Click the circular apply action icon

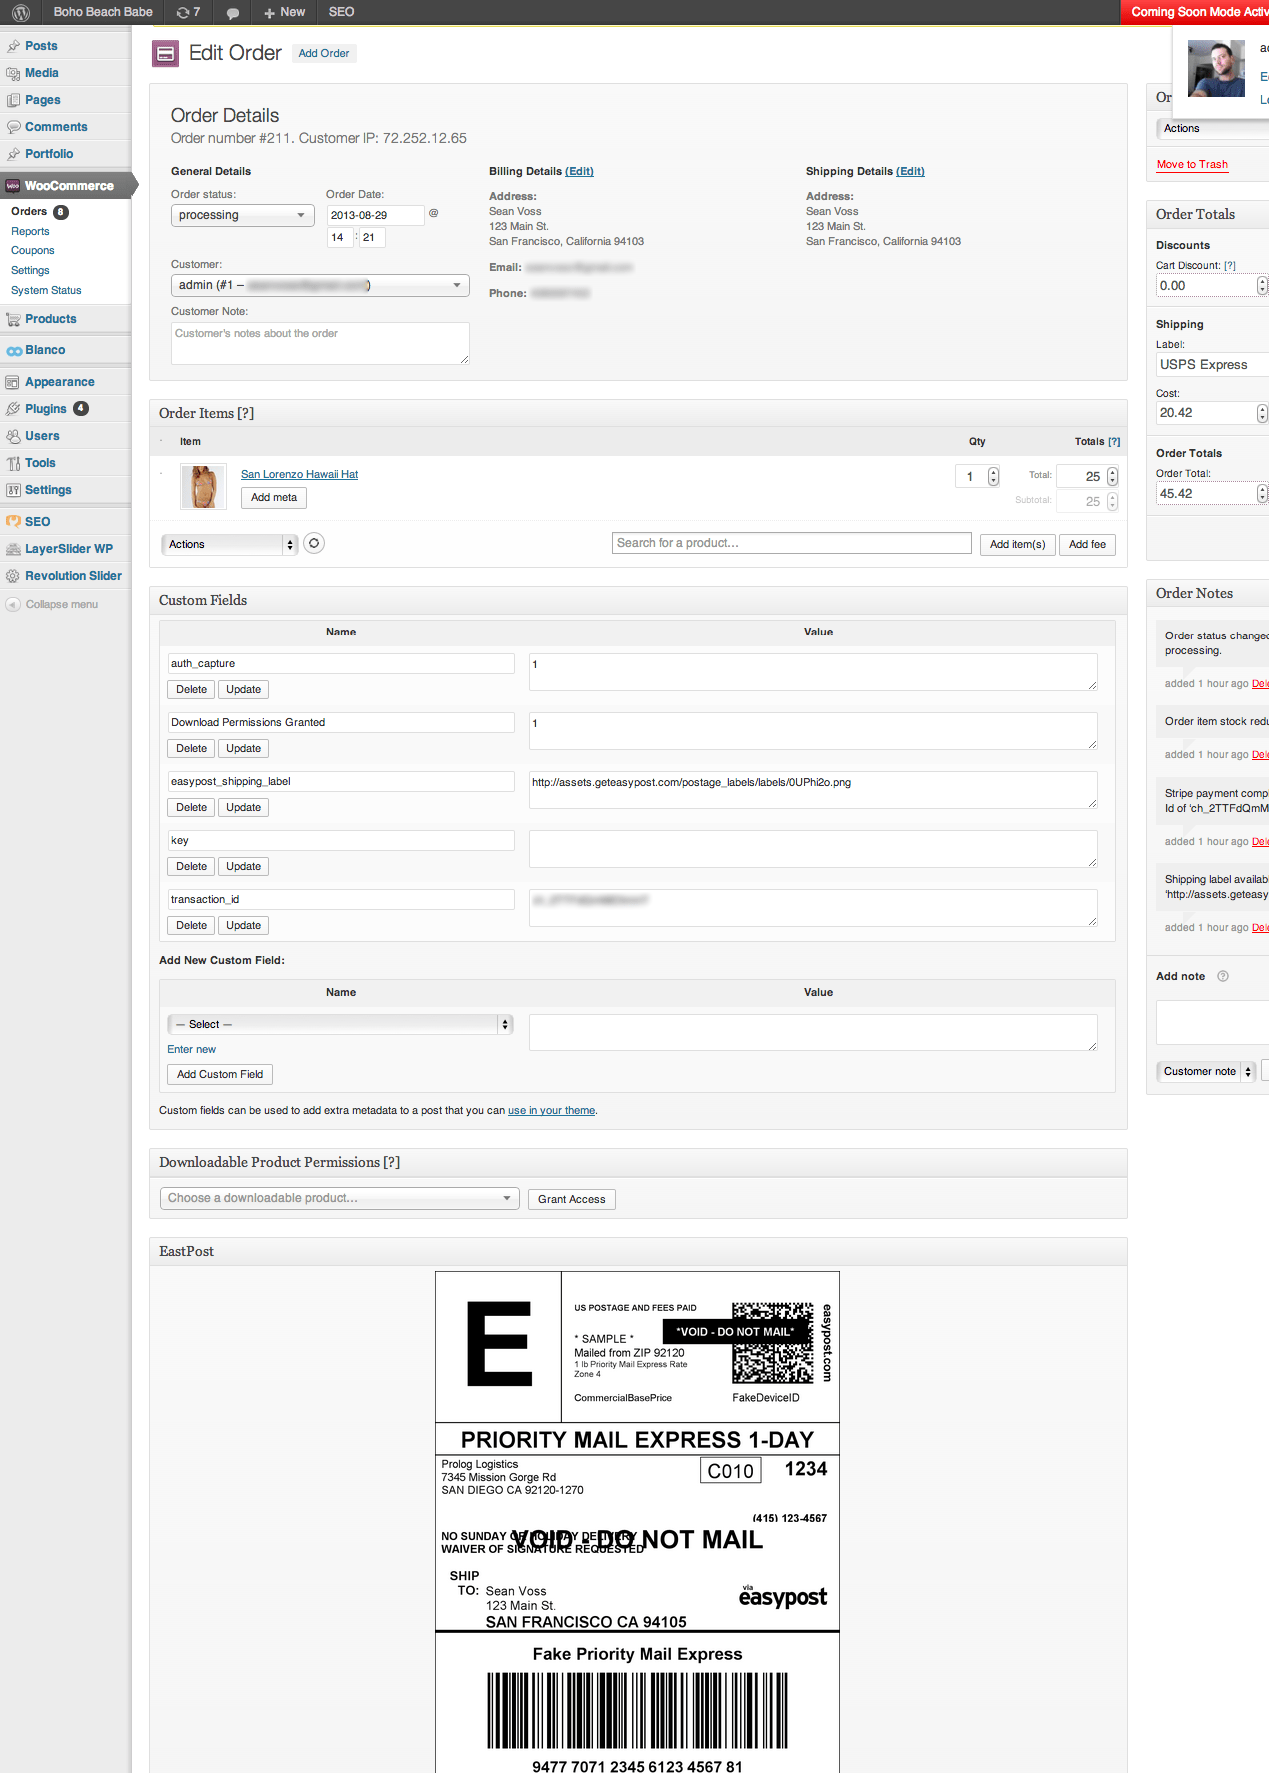[314, 543]
